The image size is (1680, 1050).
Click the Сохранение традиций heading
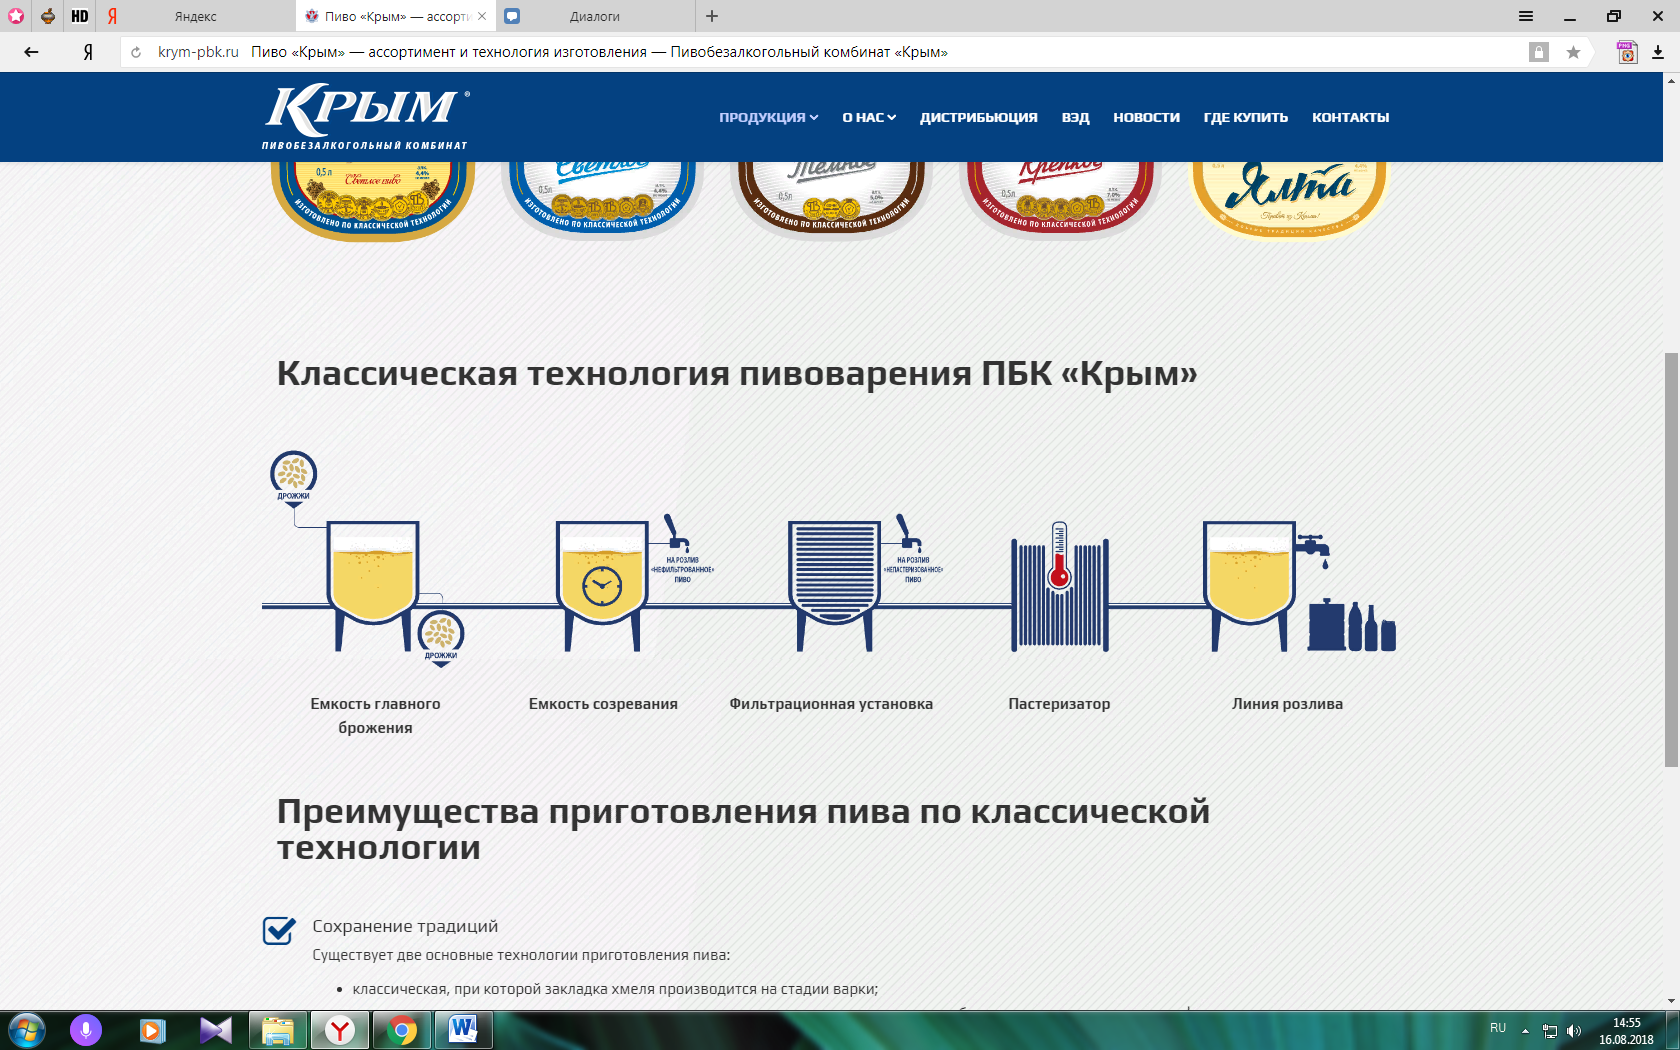coord(405,926)
